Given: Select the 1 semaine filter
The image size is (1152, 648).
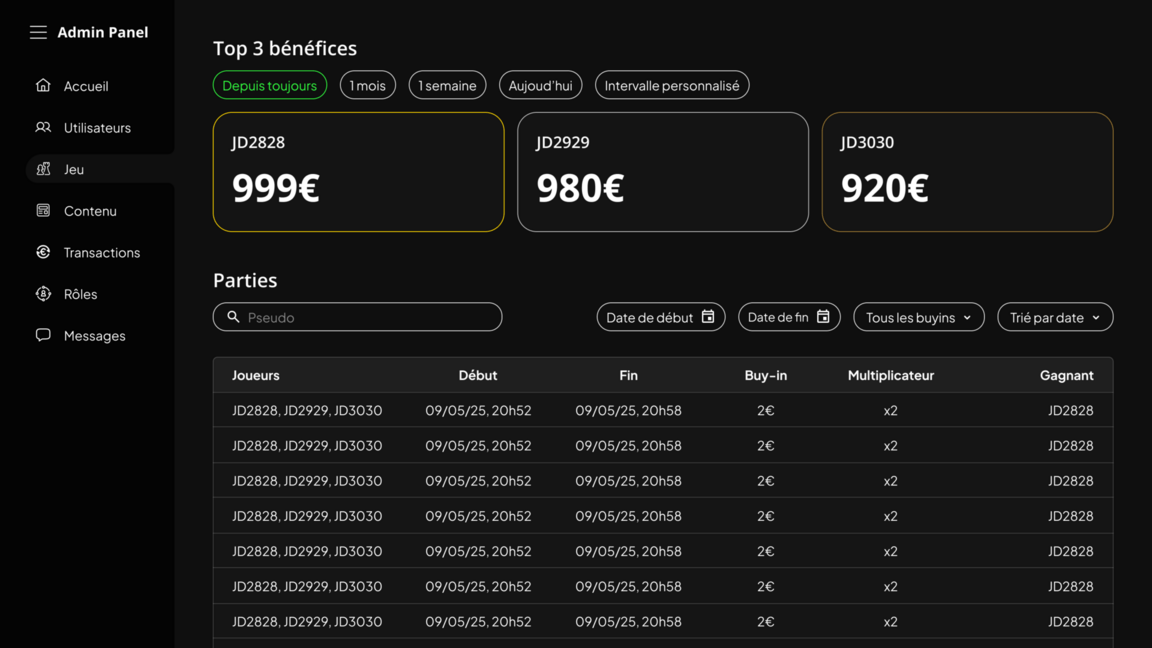Looking at the screenshot, I should pos(447,85).
